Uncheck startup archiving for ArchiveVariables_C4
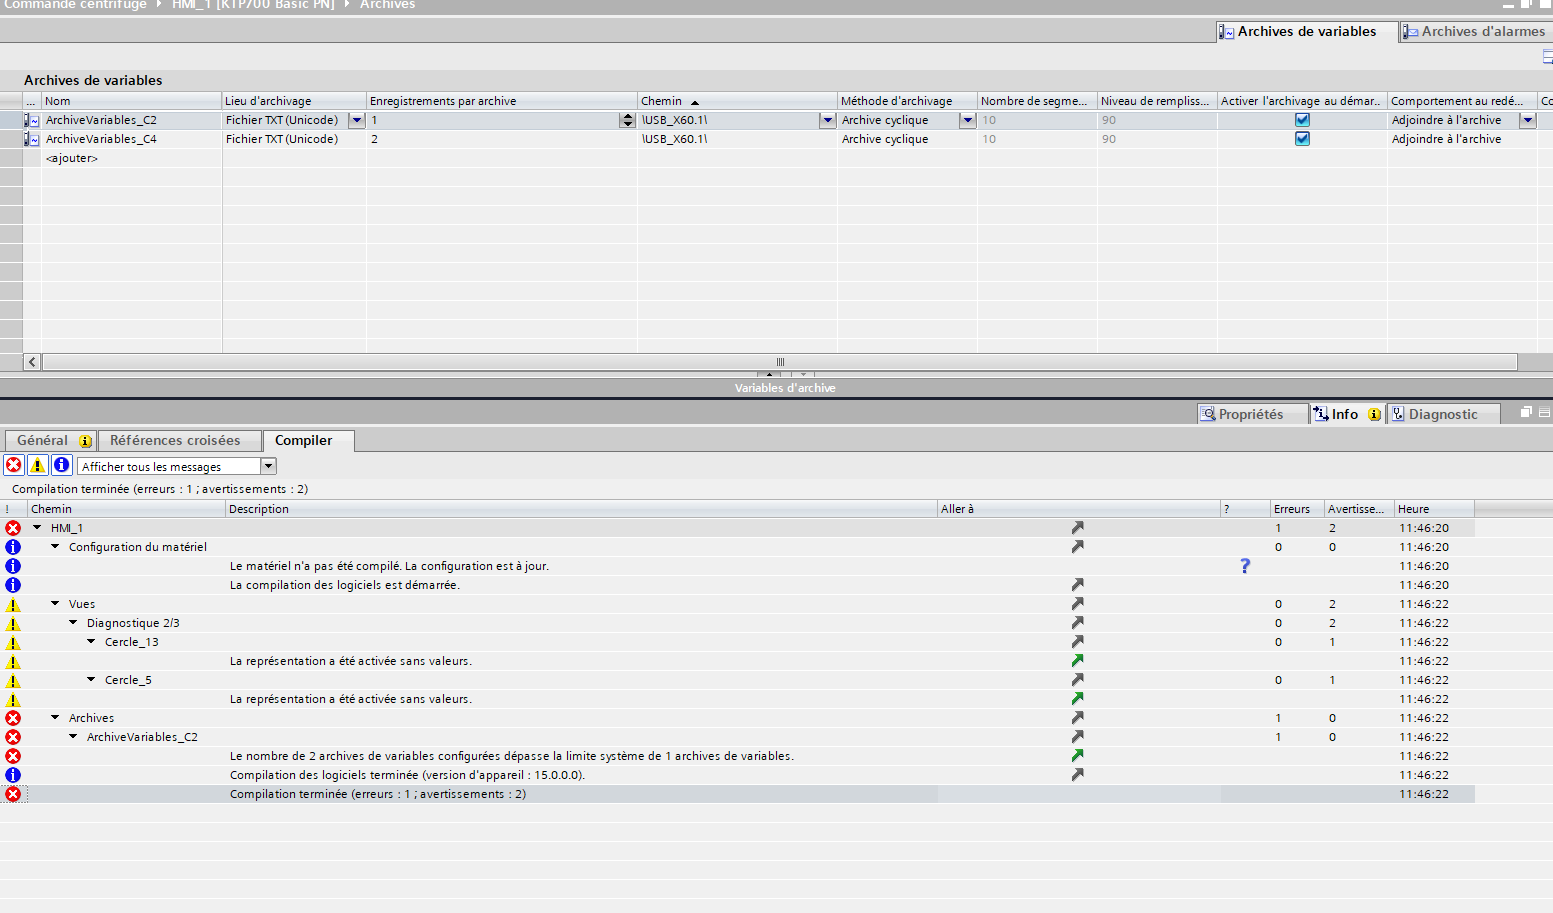Image resolution: width=1553 pixels, height=913 pixels. pyautogui.click(x=1302, y=139)
